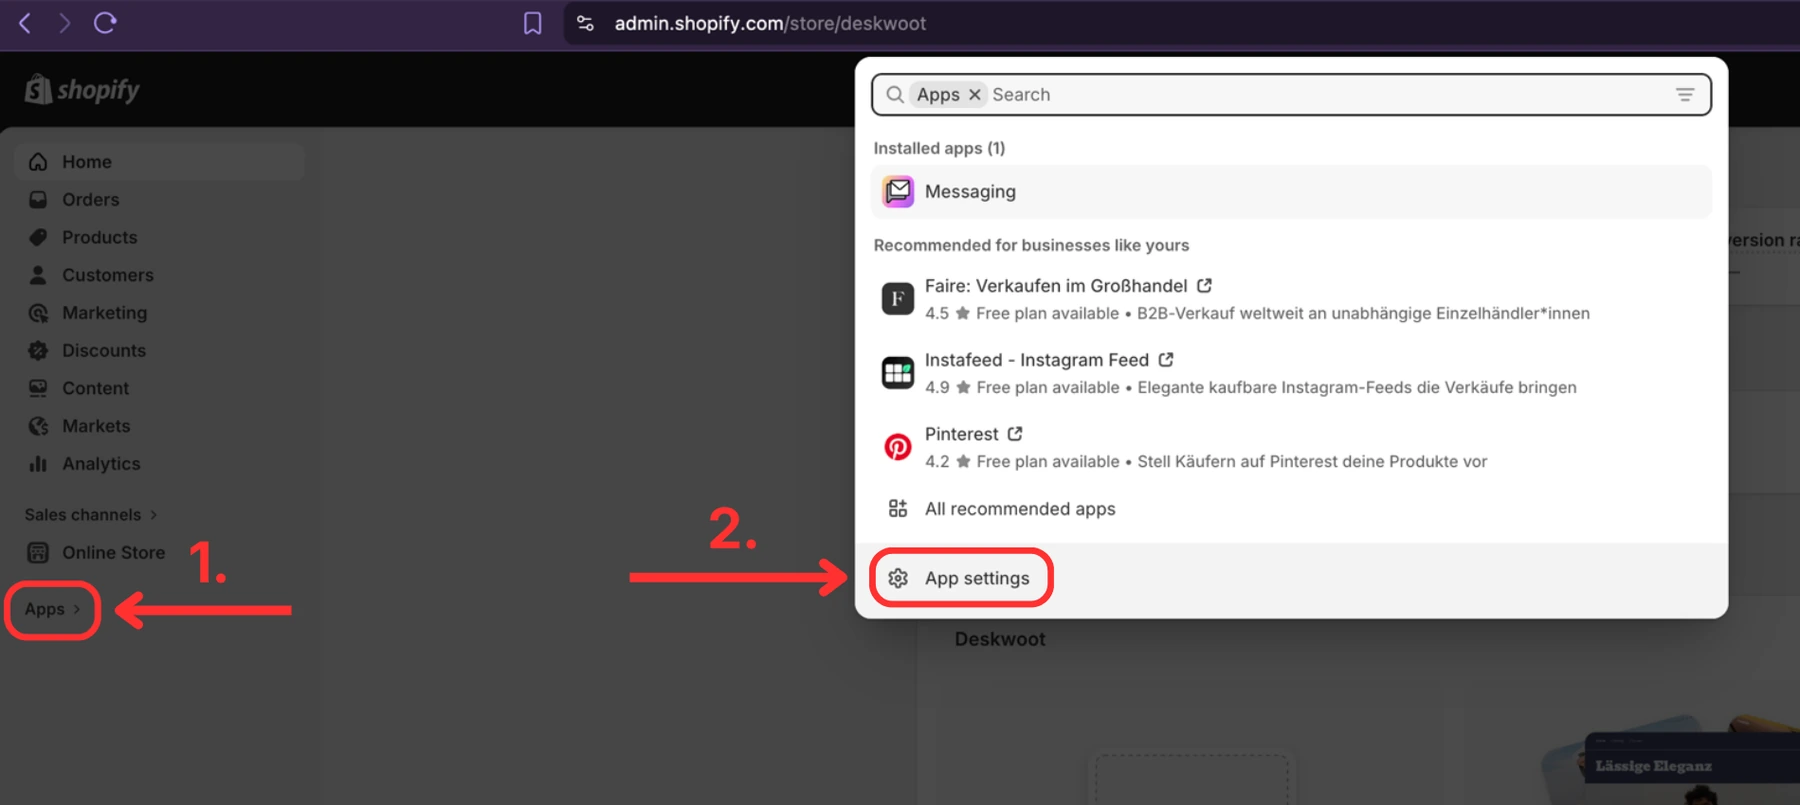Click the Marketing target icon
1800x805 pixels.
click(x=38, y=313)
